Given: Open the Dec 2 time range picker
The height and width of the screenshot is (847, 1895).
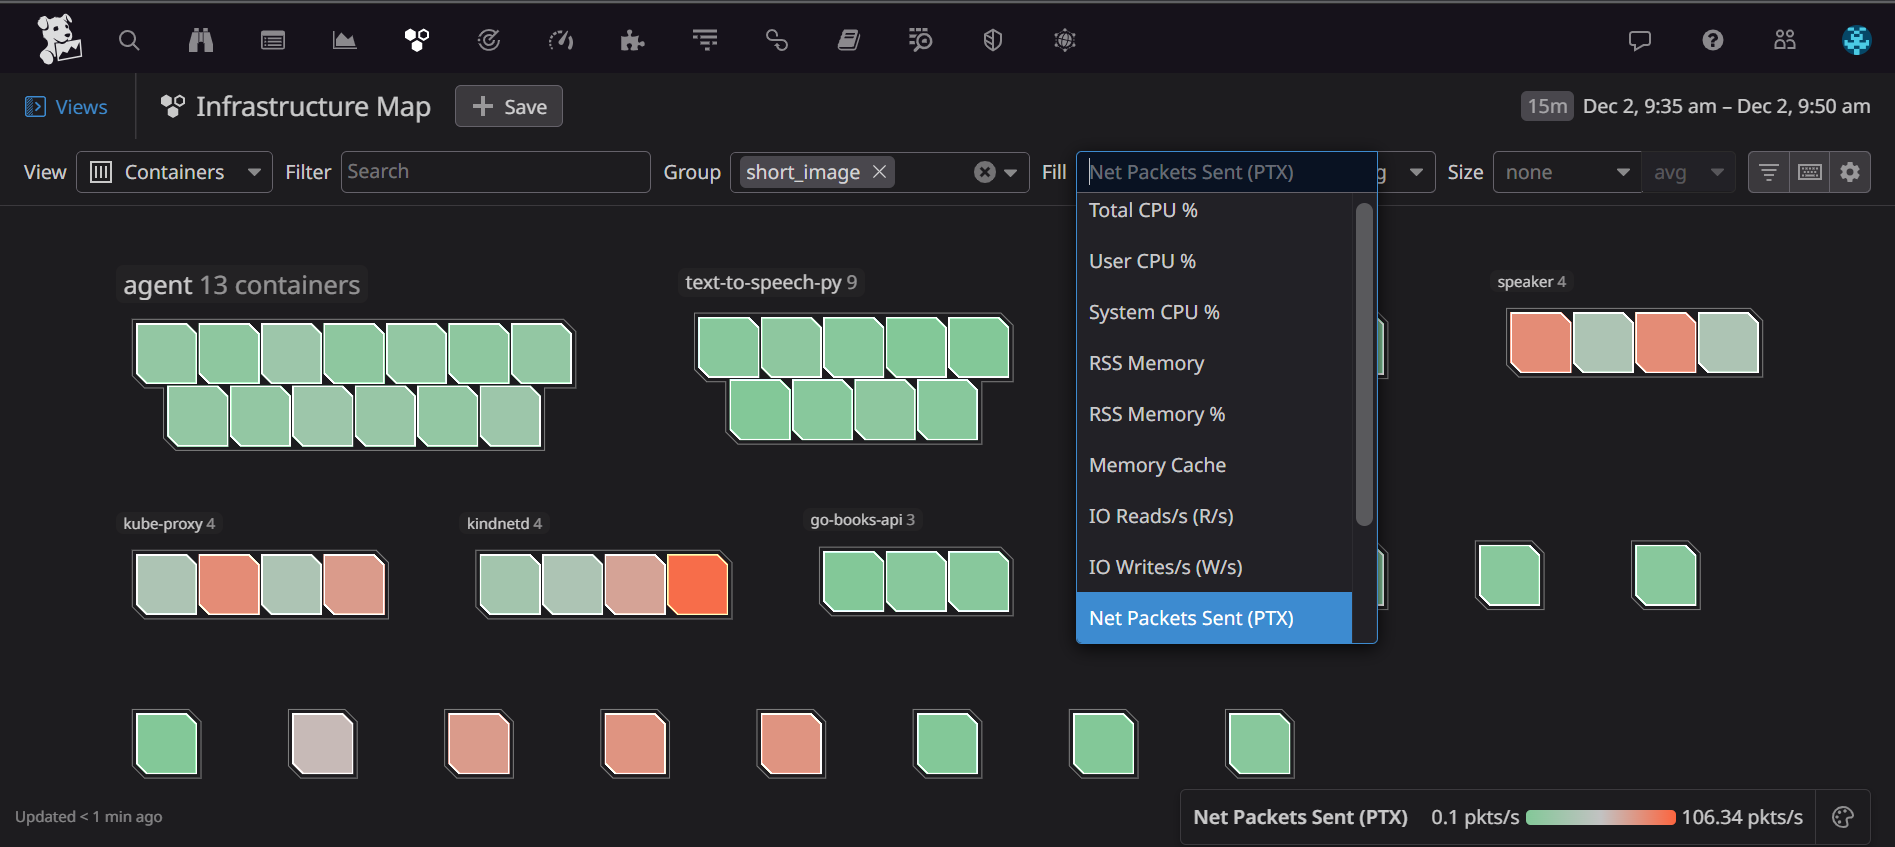Looking at the screenshot, I should pyautogui.click(x=1726, y=106).
